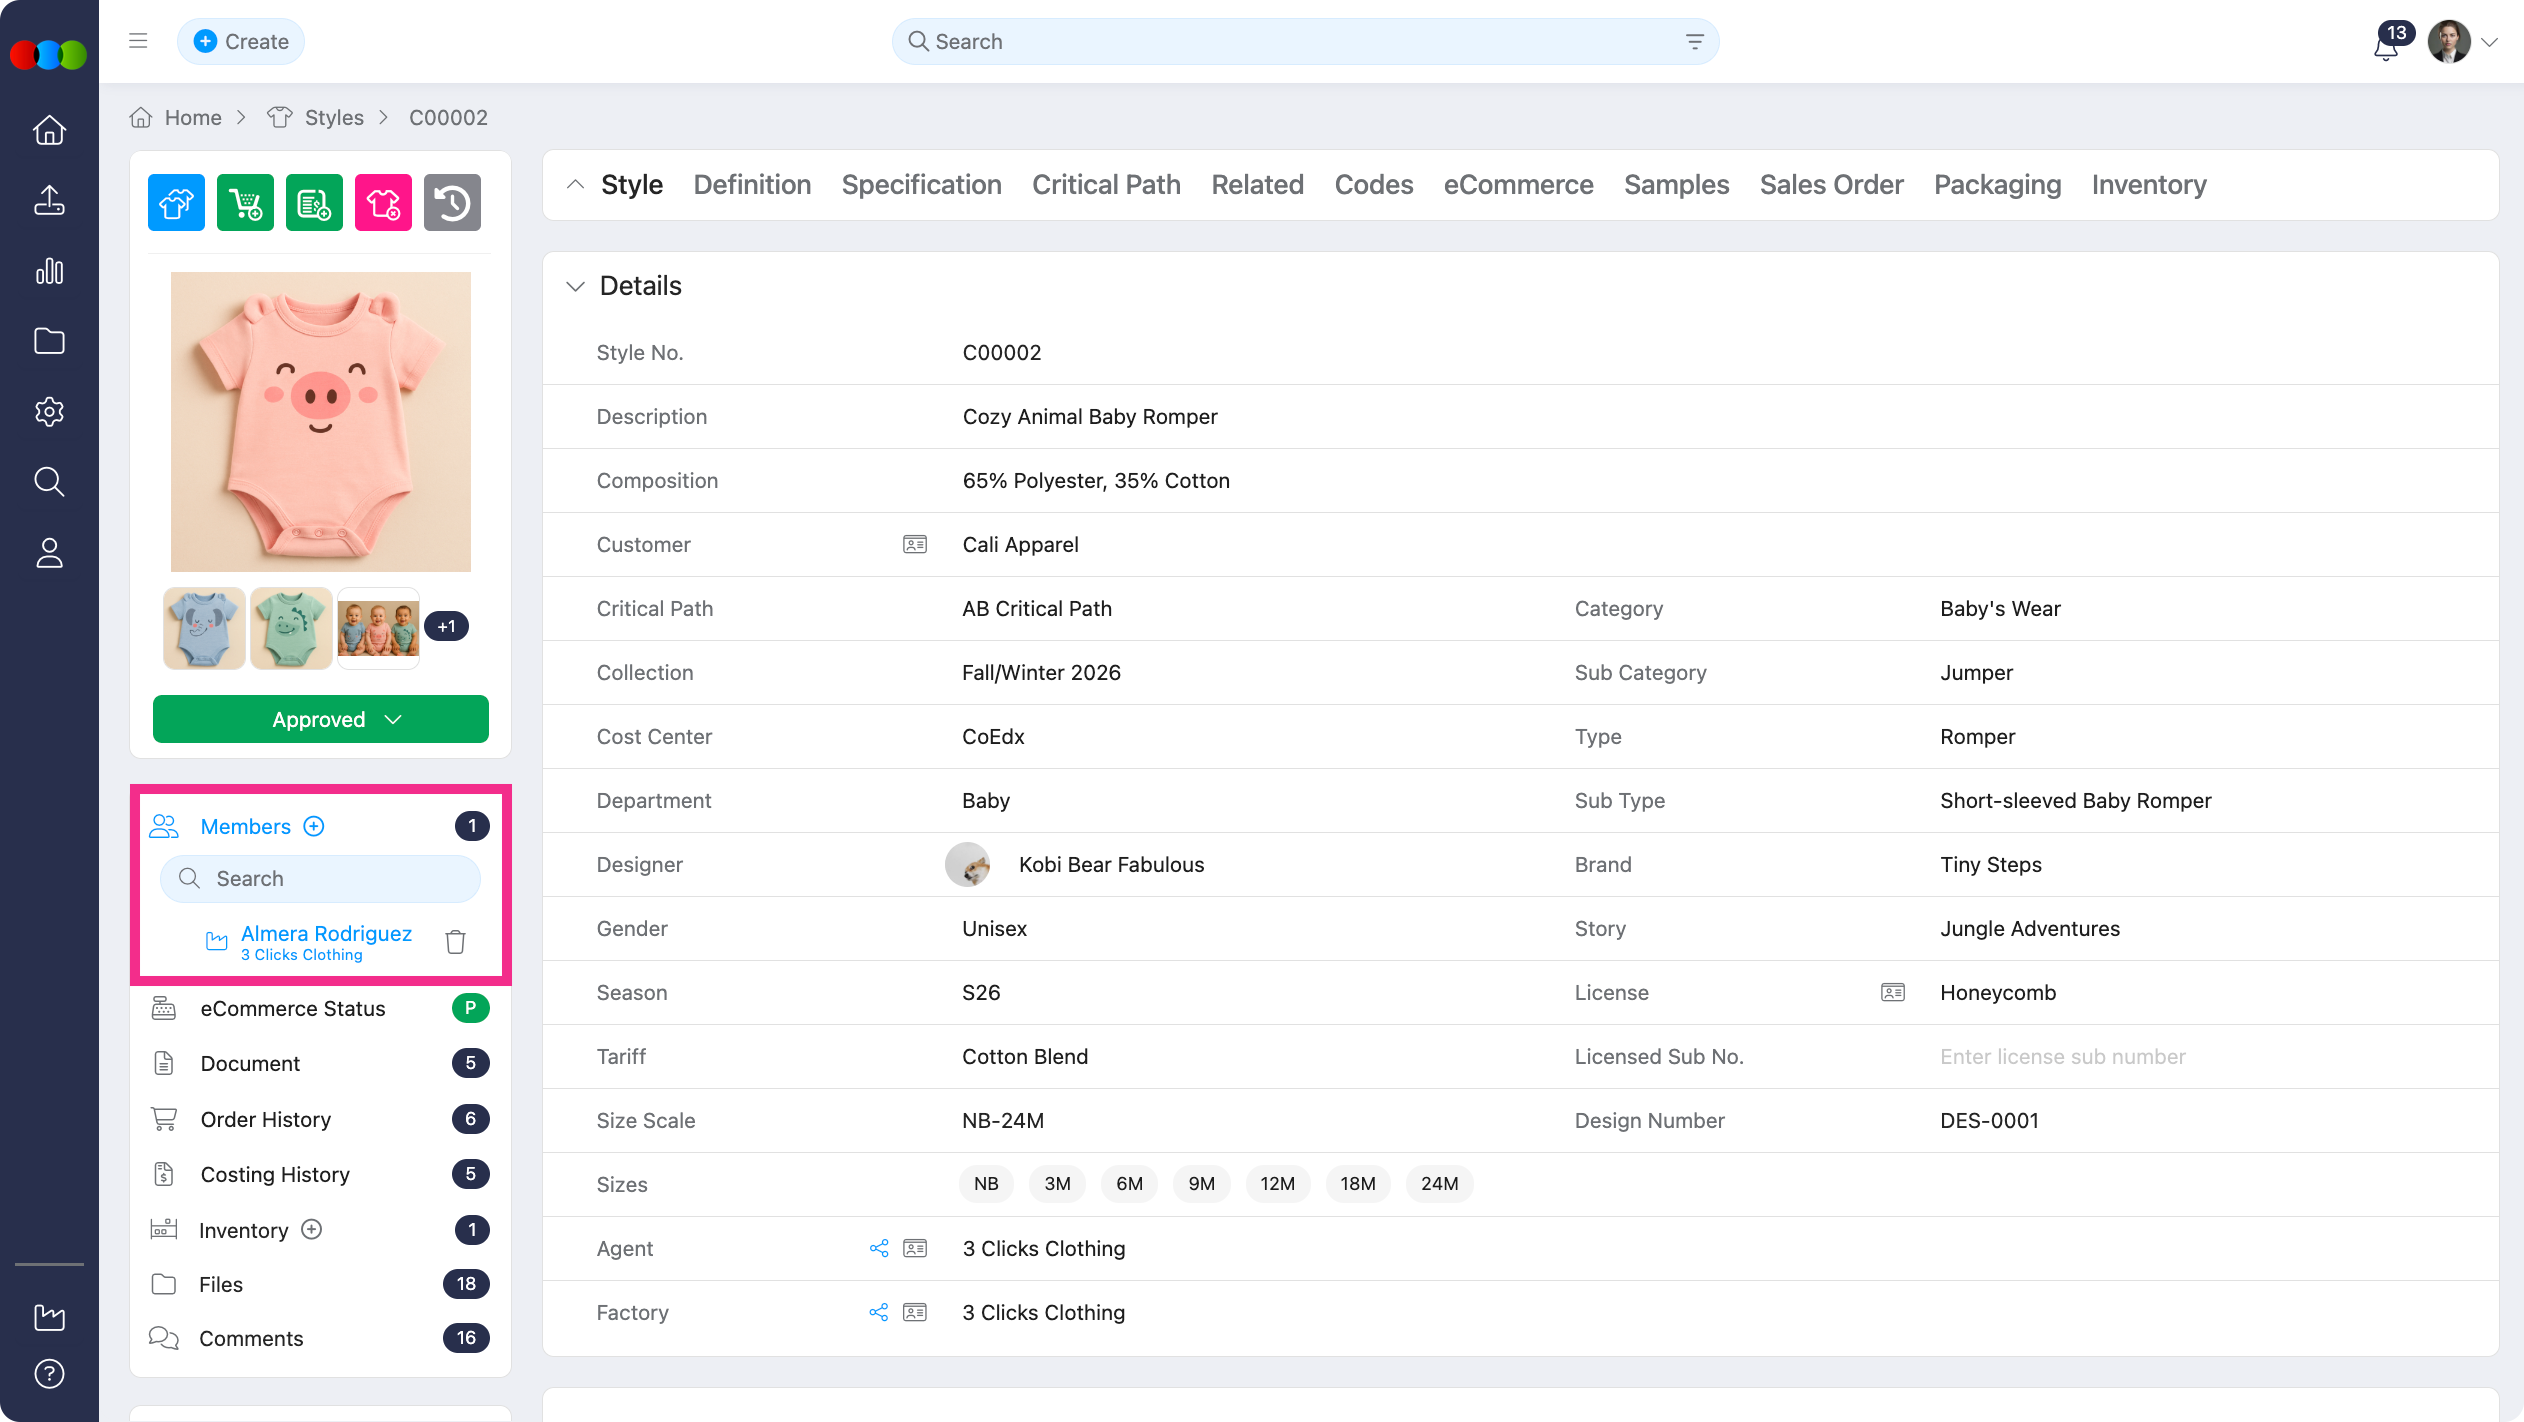Open the search filter options icon
Viewport: 2524px width, 1422px height.
coord(1694,42)
